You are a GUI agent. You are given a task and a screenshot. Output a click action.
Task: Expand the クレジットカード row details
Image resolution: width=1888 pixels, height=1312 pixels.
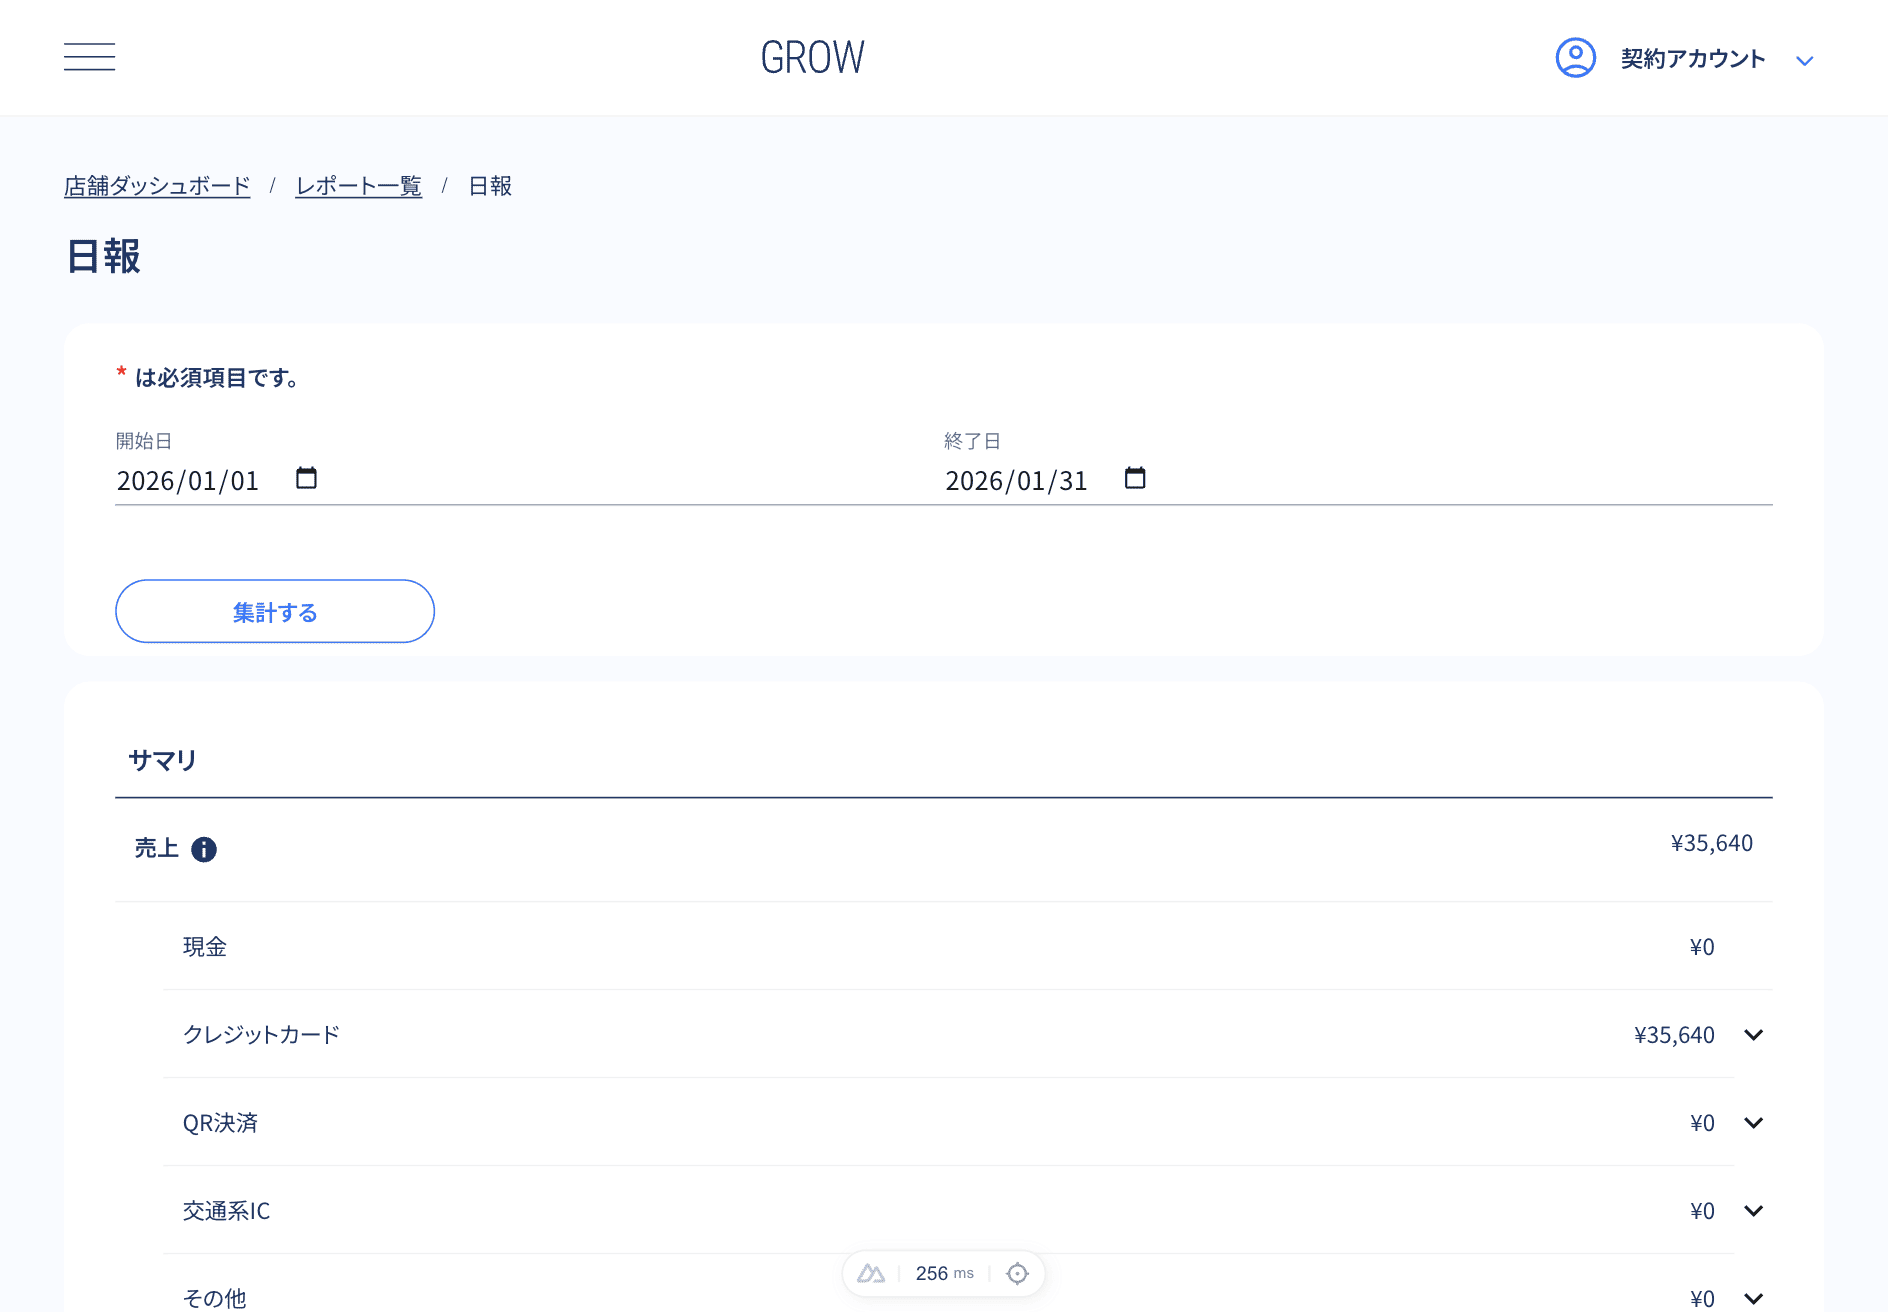[x=1753, y=1035]
